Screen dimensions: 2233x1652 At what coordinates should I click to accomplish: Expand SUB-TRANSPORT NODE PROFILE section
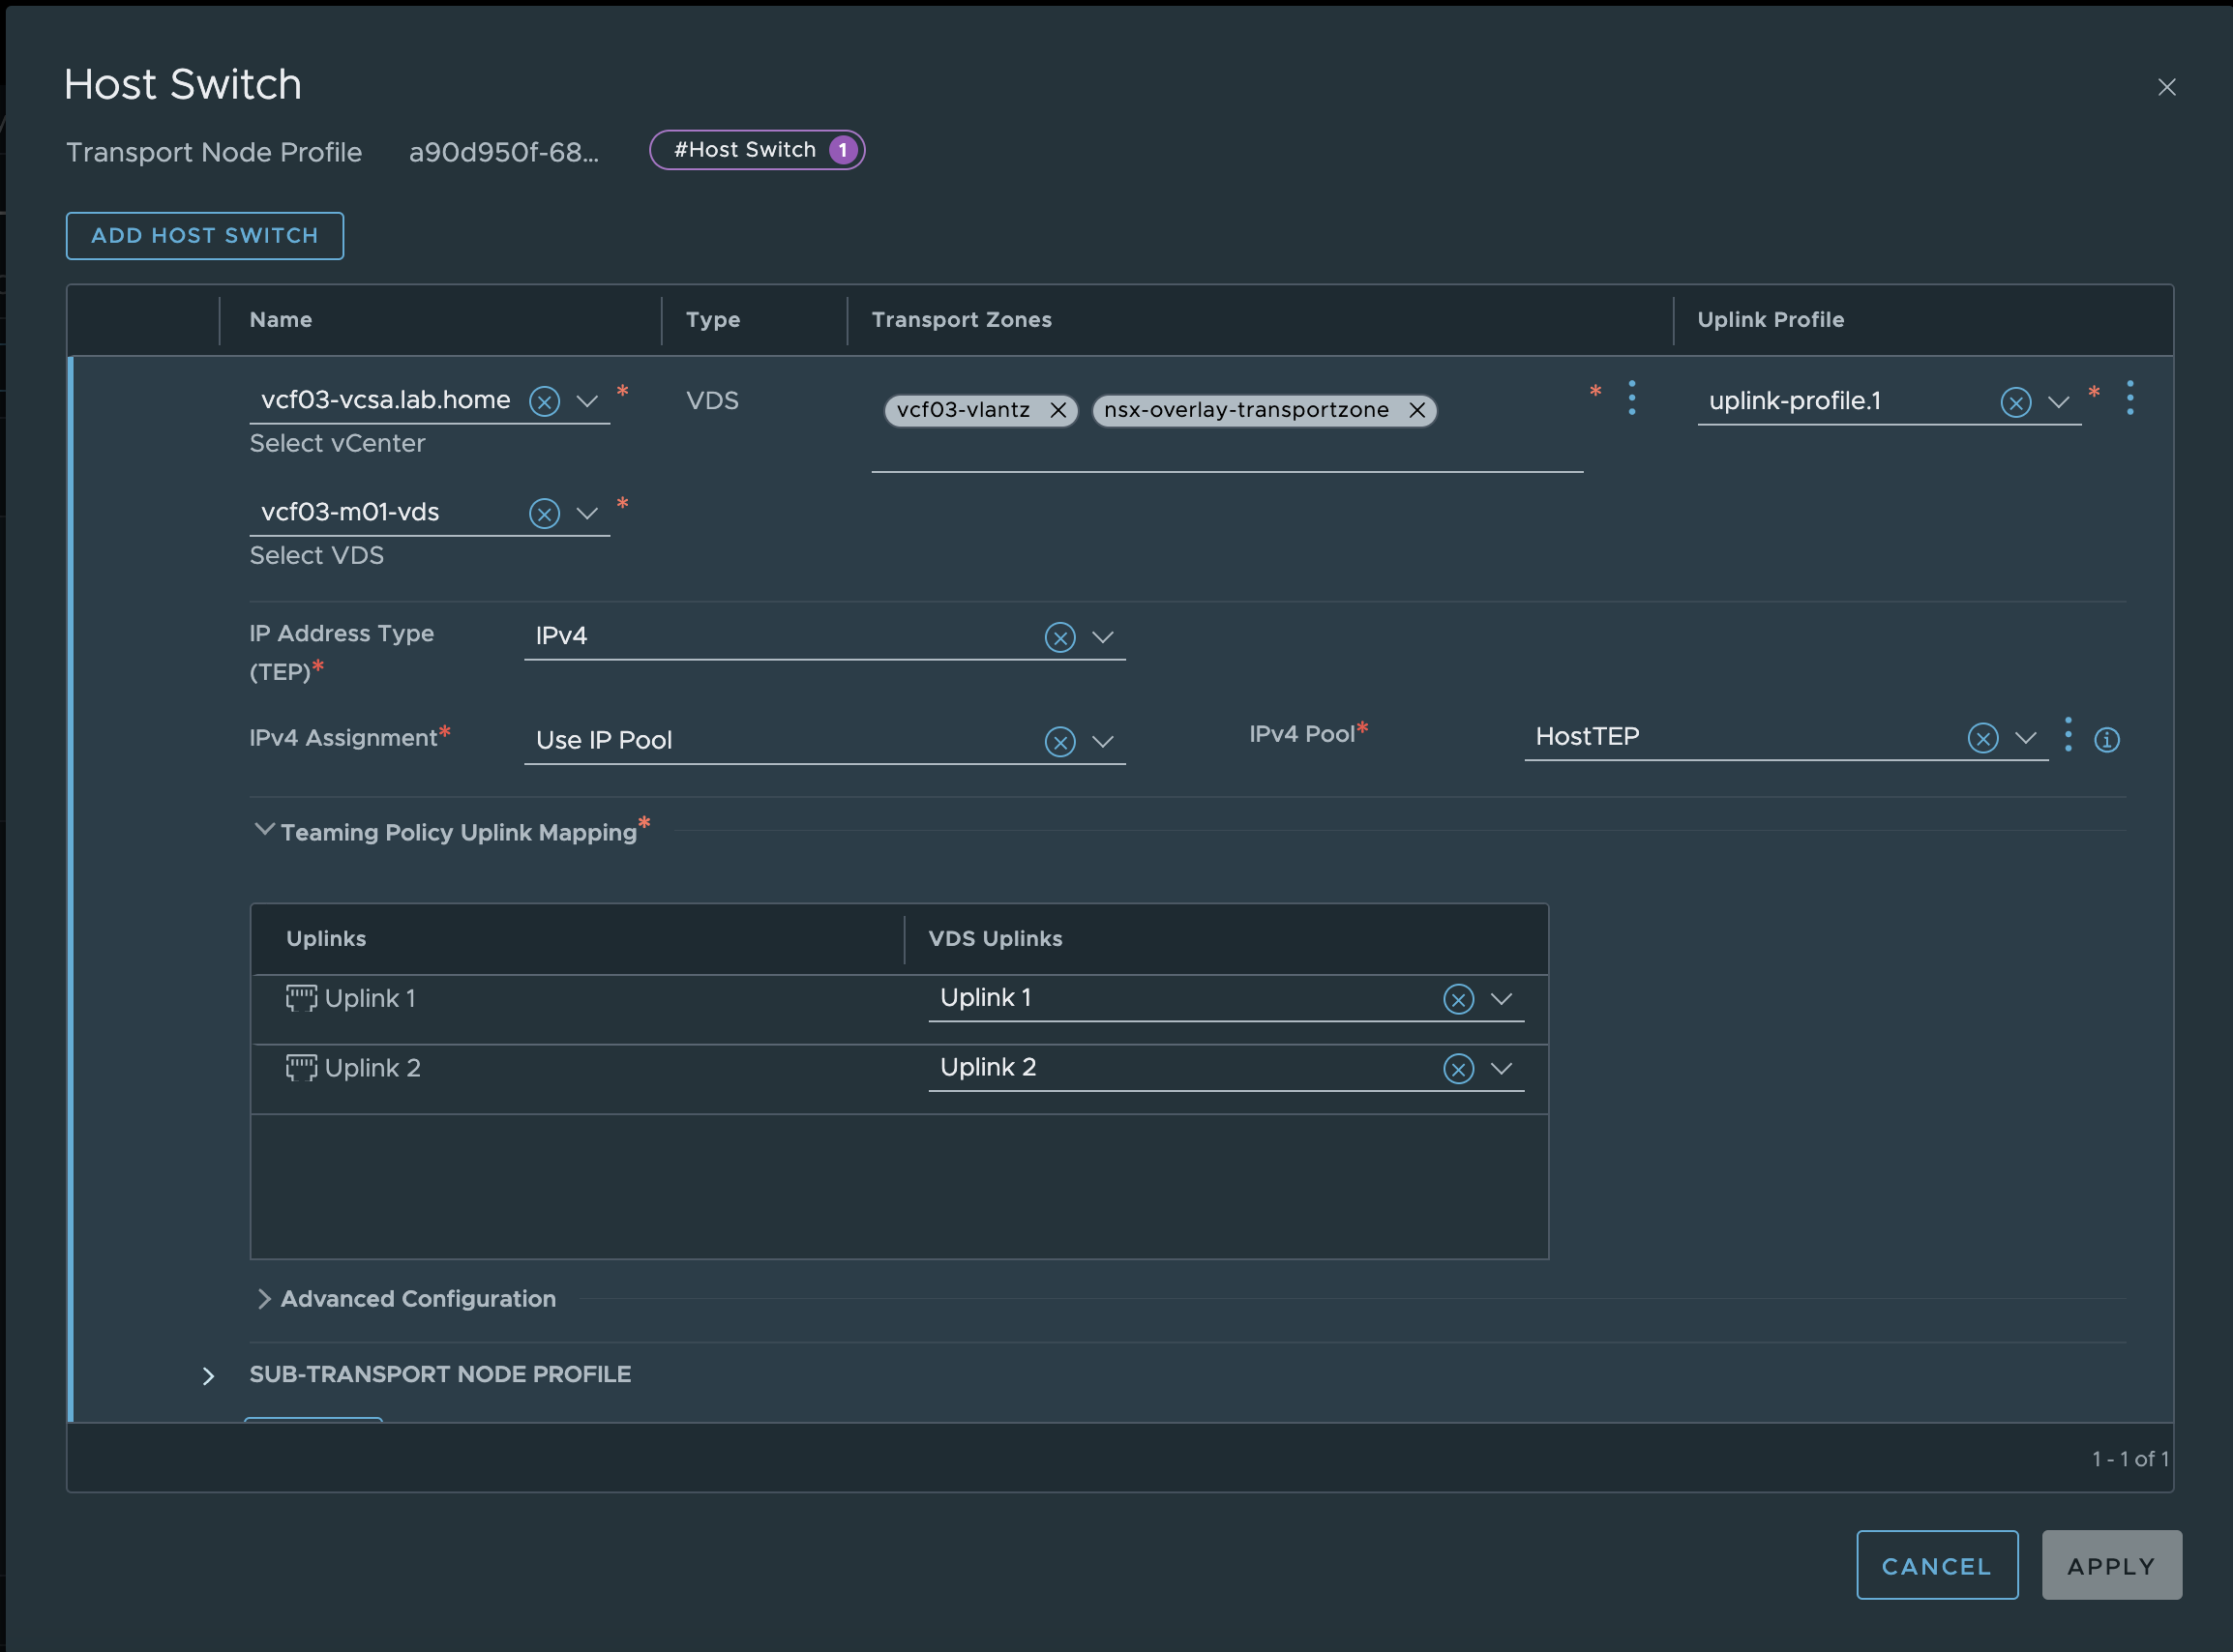pyautogui.click(x=208, y=1376)
